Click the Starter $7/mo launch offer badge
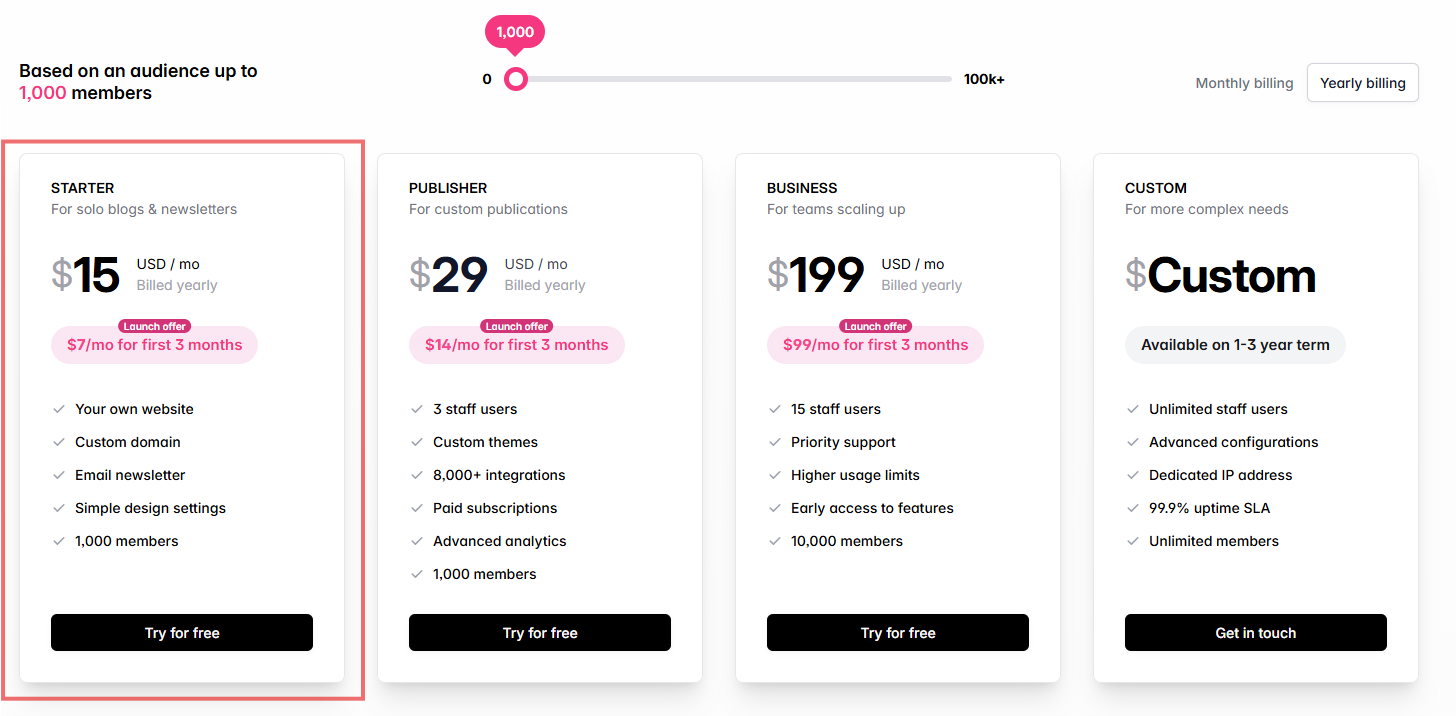This screenshot has height=716, width=1456. pyautogui.click(x=155, y=345)
